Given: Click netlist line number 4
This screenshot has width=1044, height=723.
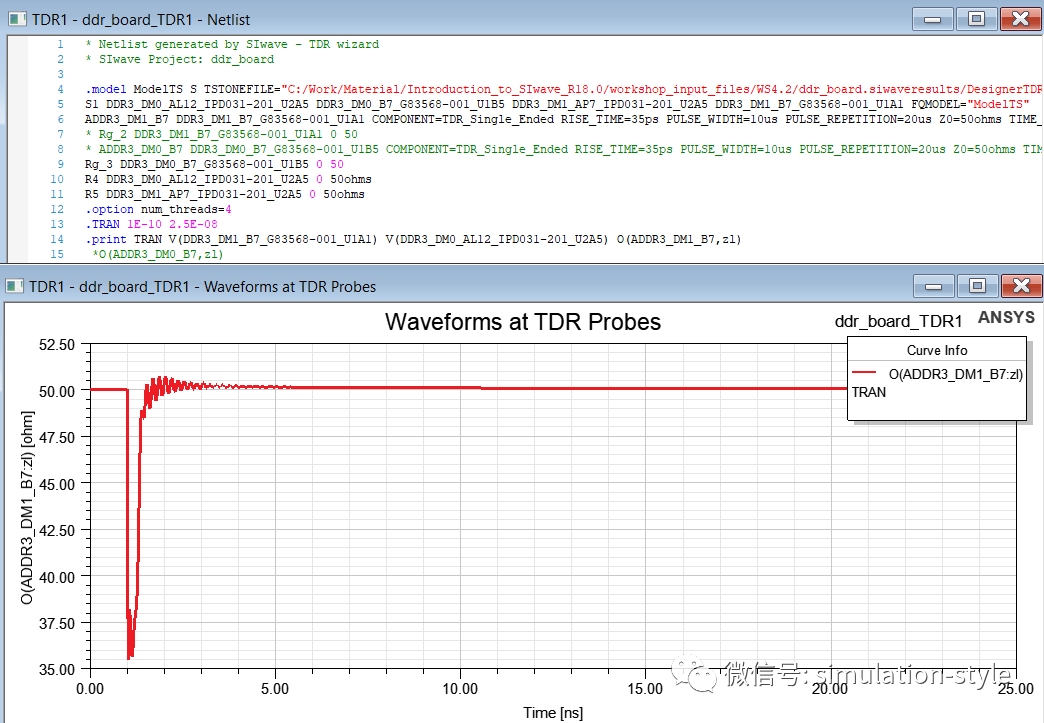Looking at the screenshot, I should pos(60,89).
